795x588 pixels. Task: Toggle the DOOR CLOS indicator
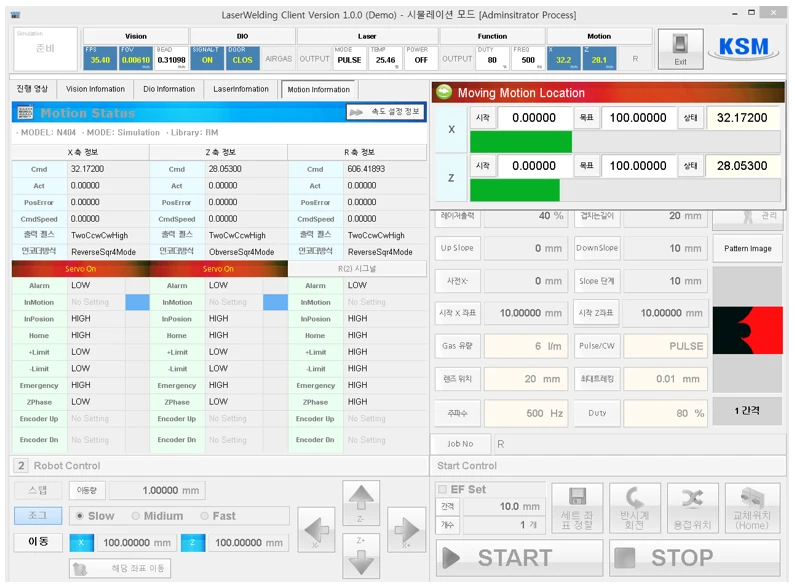pos(242,57)
